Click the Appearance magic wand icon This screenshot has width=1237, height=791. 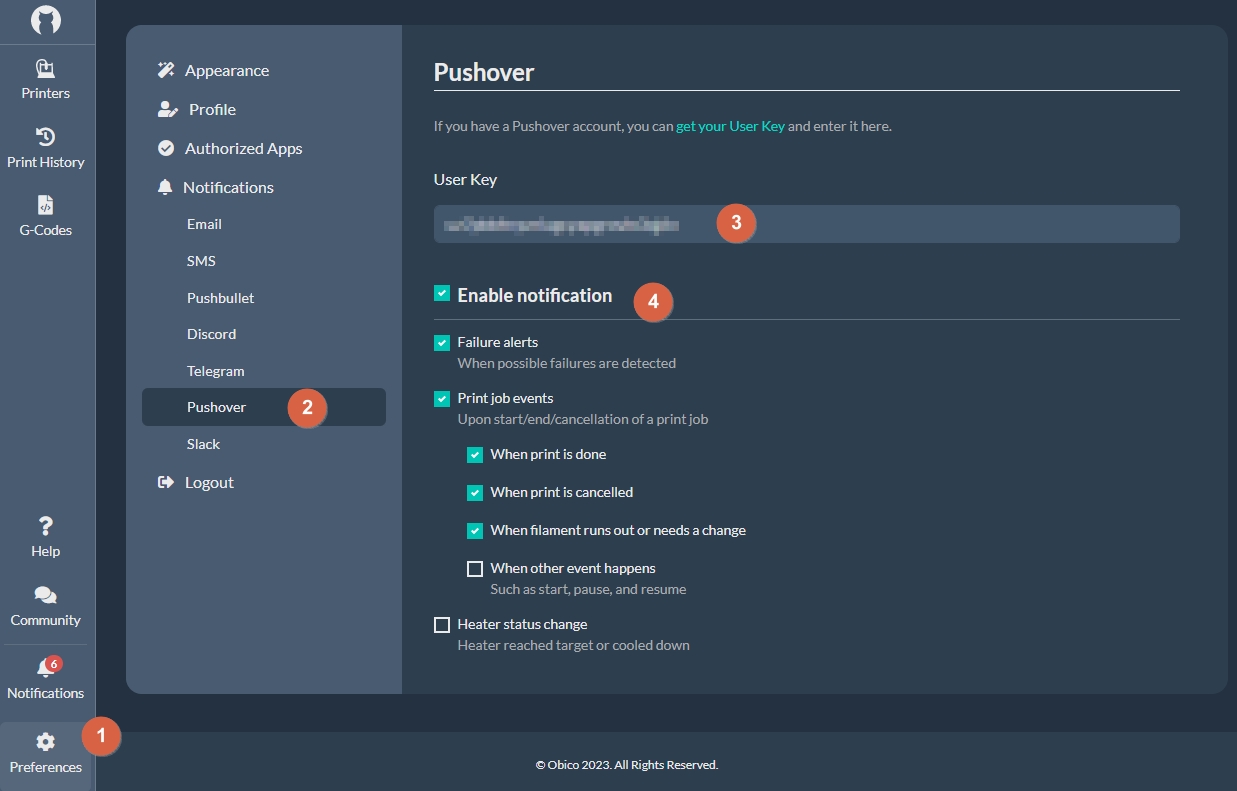point(166,70)
